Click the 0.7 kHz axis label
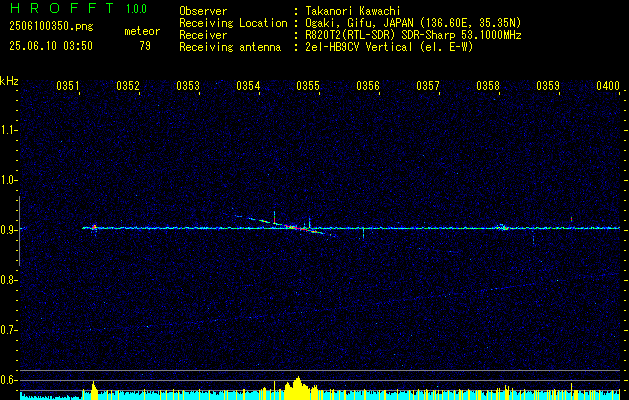Viewport: 629px width, 400px height. [x=8, y=330]
